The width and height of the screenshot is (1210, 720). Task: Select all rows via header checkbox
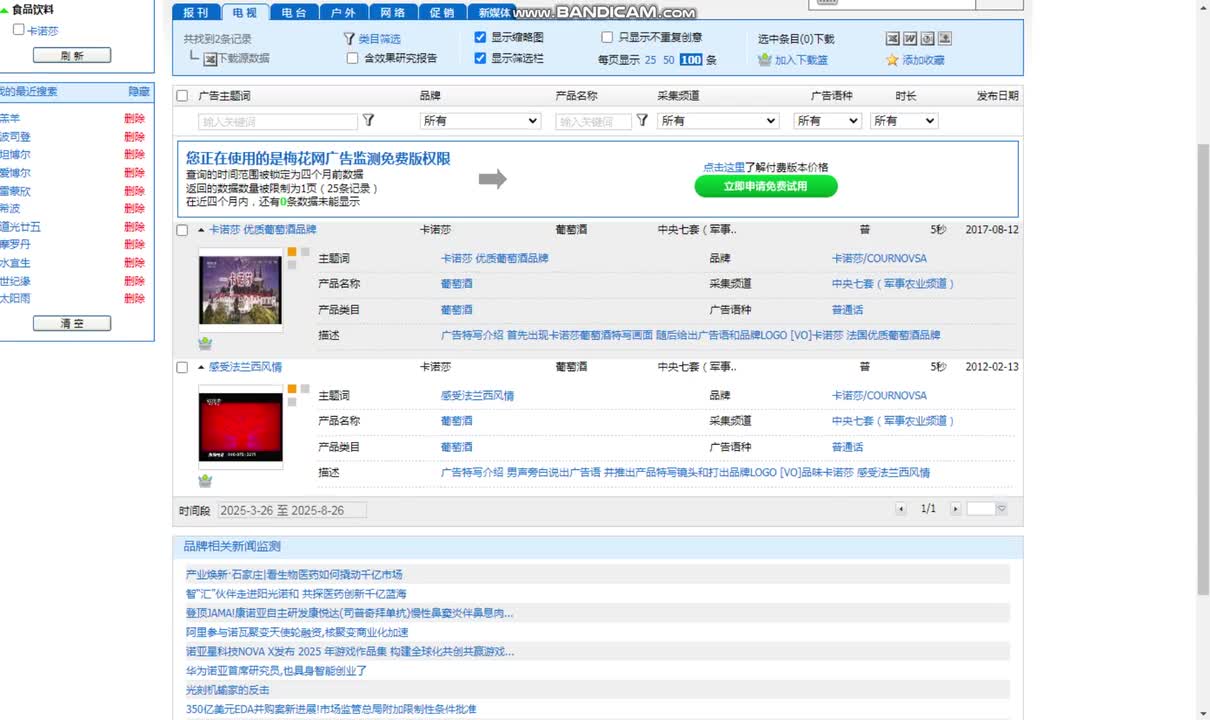click(182, 96)
